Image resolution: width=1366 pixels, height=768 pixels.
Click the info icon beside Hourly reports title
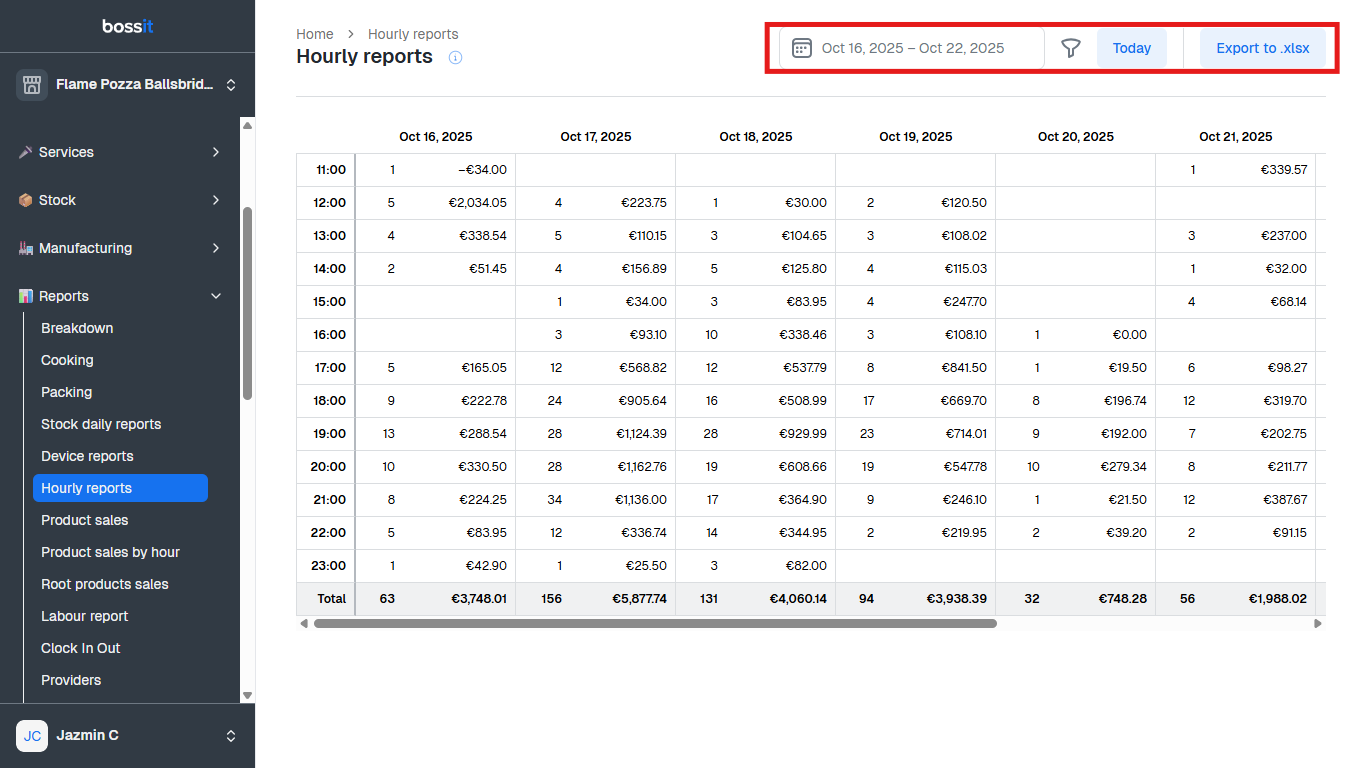(x=456, y=58)
